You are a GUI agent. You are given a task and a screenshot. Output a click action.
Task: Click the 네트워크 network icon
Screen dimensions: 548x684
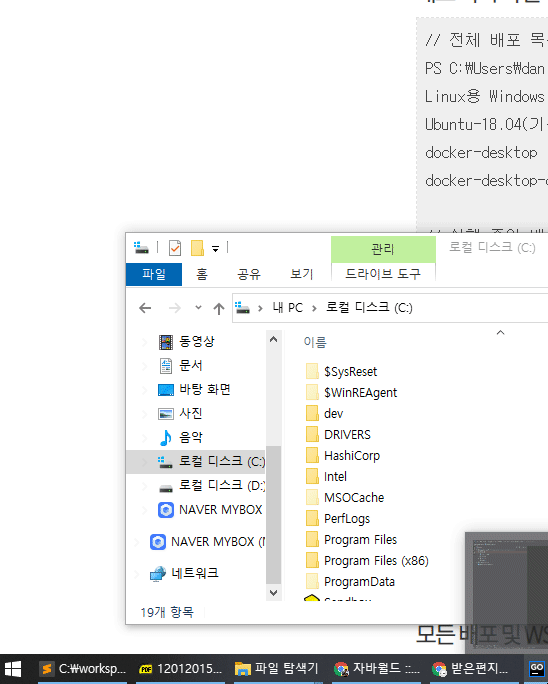click(158, 574)
